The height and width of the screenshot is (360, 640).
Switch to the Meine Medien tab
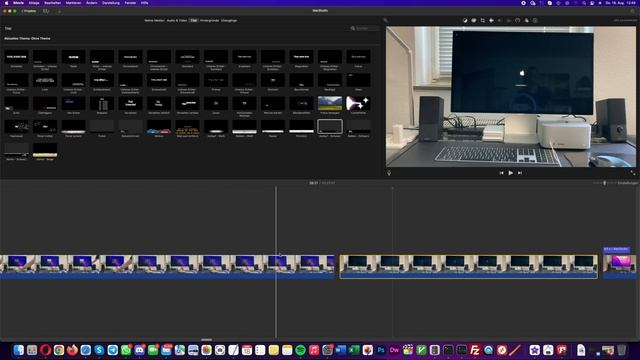coord(154,20)
